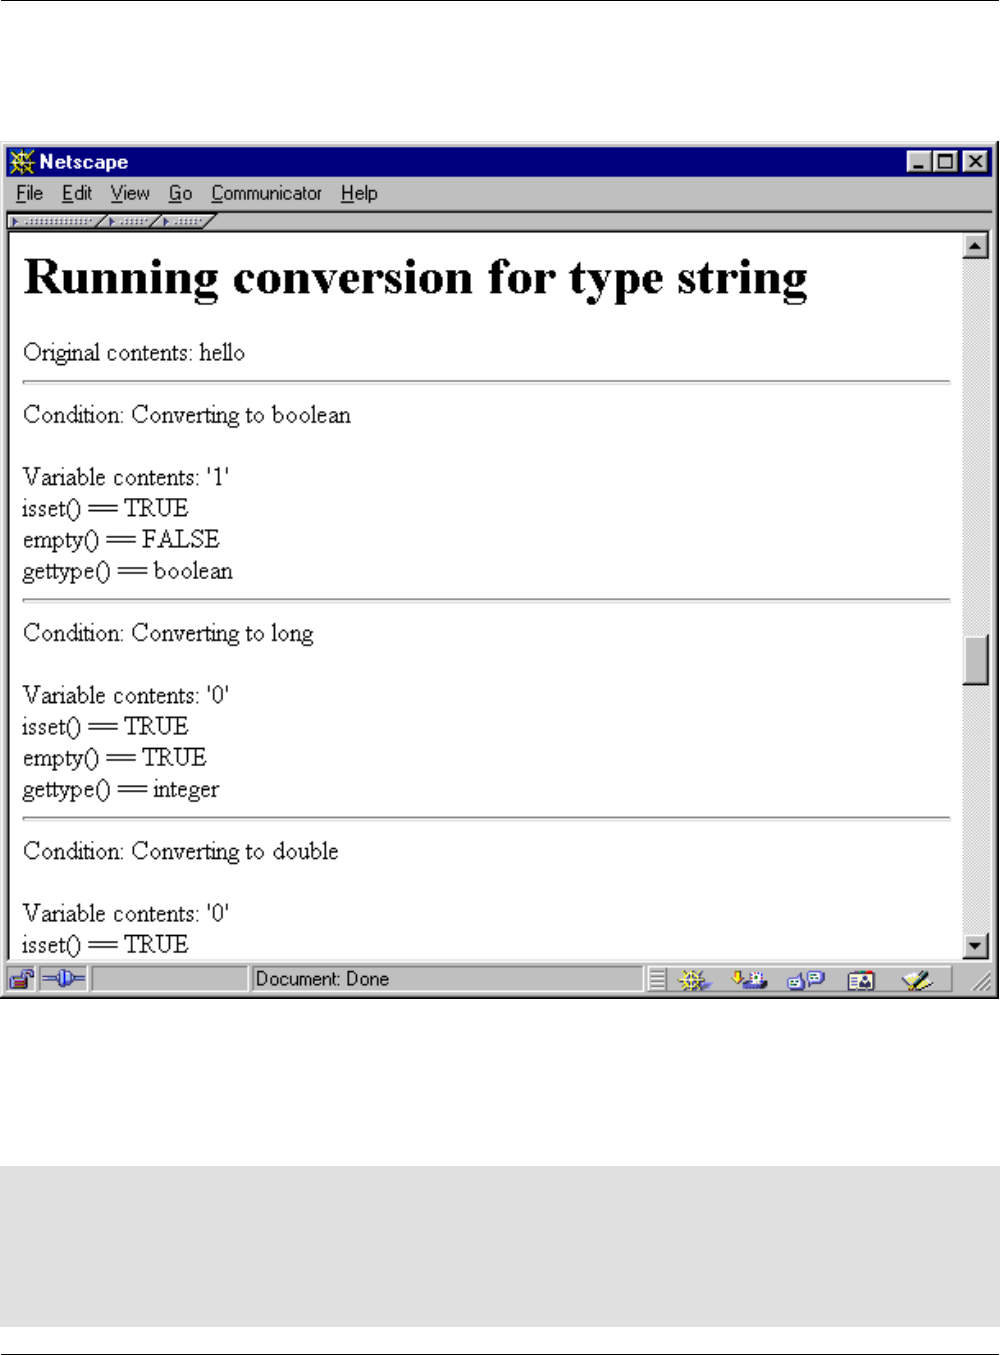Open the Edit menu
Image resolution: width=1000 pixels, height=1355 pixels.
pyautogui.click(x=77, y=193)
